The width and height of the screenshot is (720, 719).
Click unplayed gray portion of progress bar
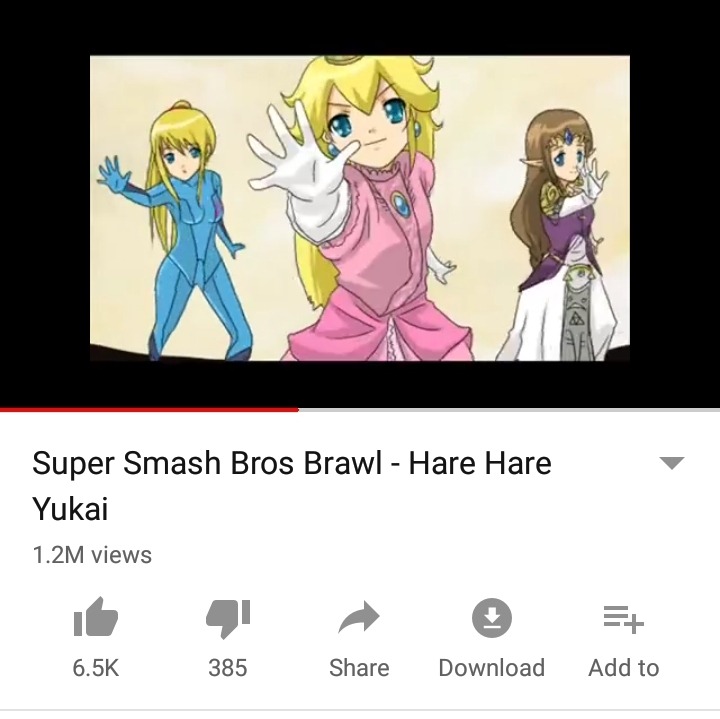point(509,410)
